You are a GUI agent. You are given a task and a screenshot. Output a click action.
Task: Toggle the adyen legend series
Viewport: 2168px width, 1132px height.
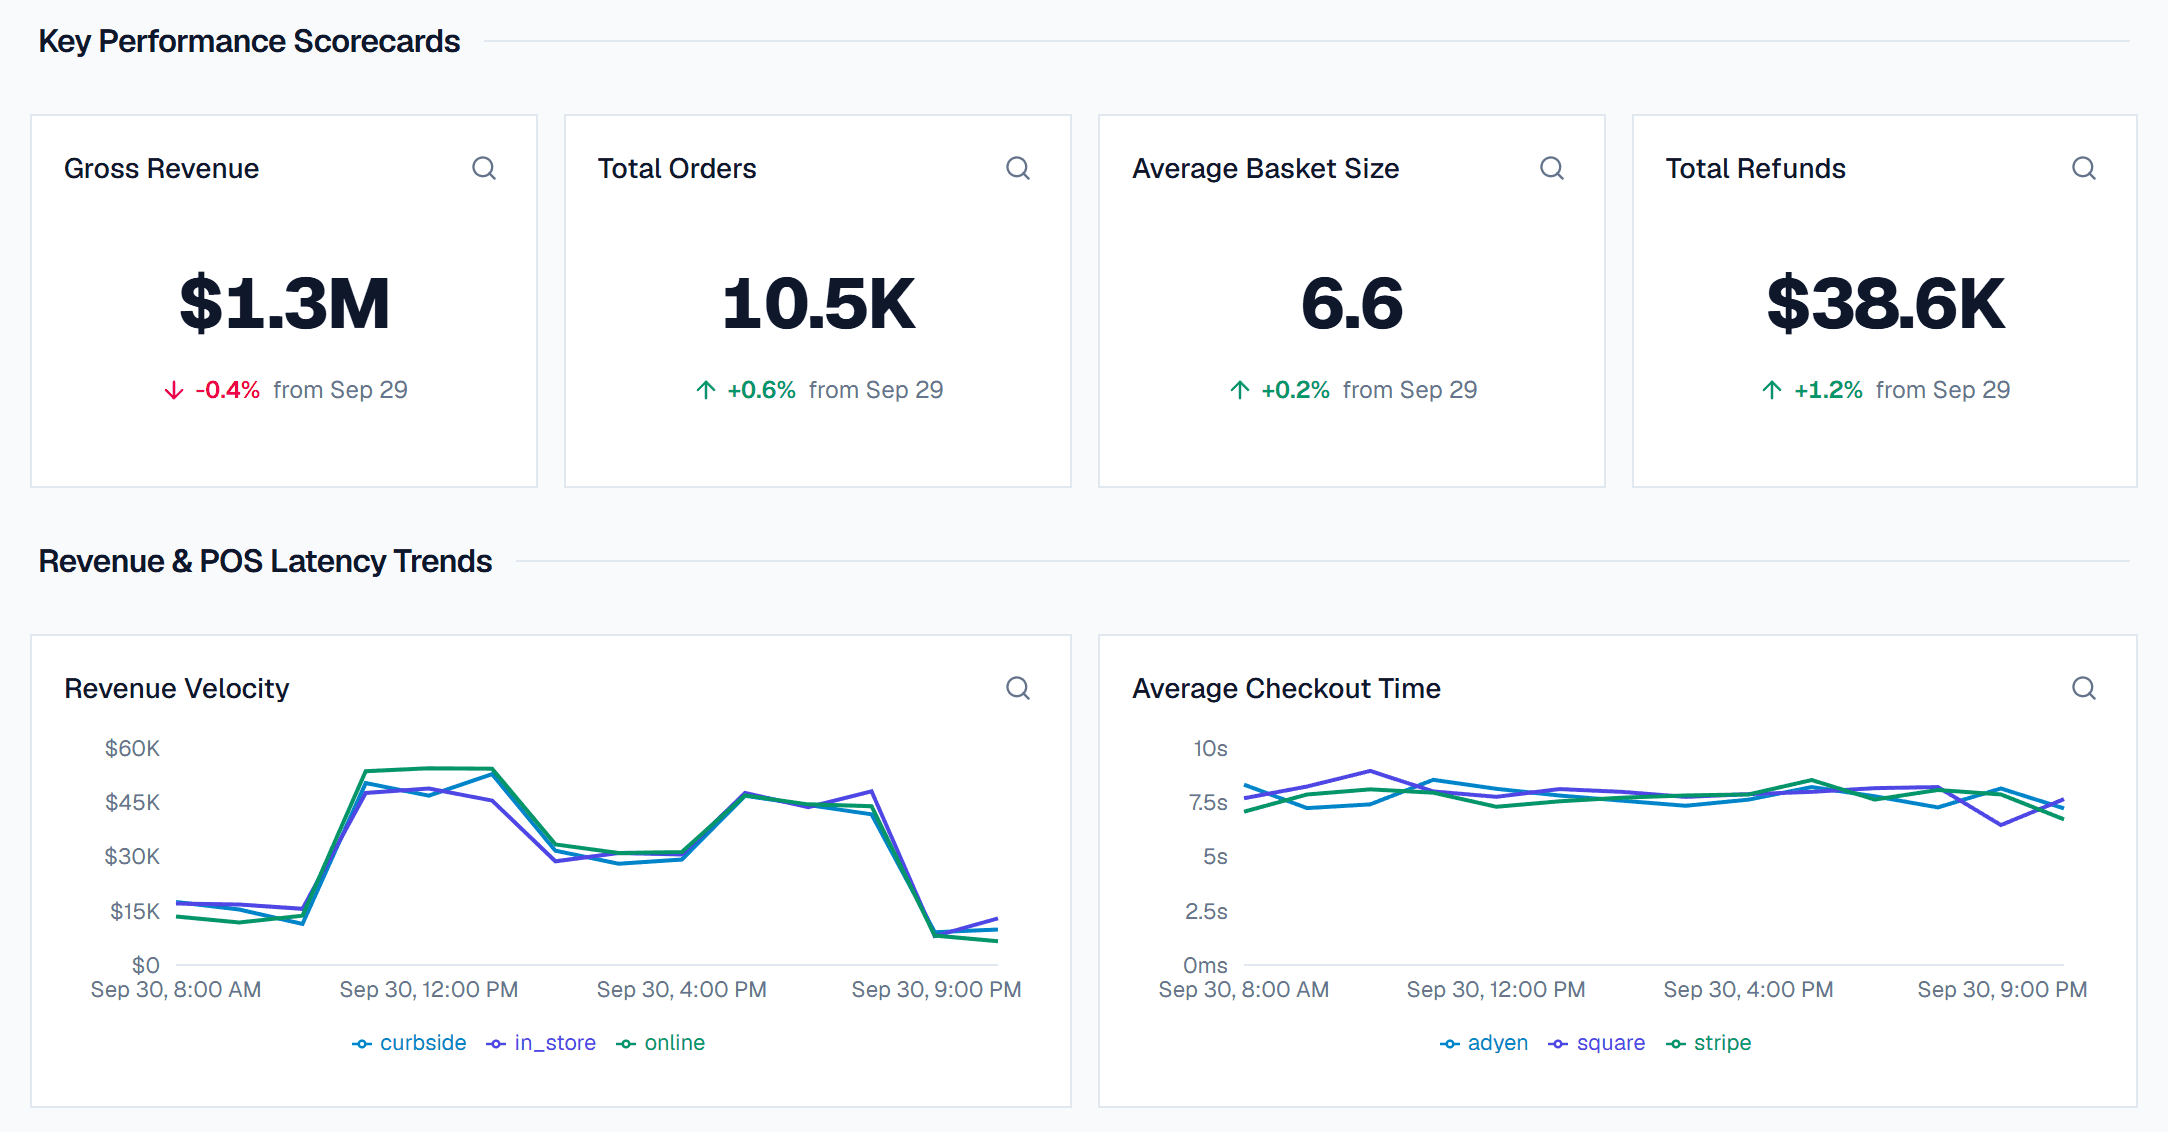pos(1484,1043)
